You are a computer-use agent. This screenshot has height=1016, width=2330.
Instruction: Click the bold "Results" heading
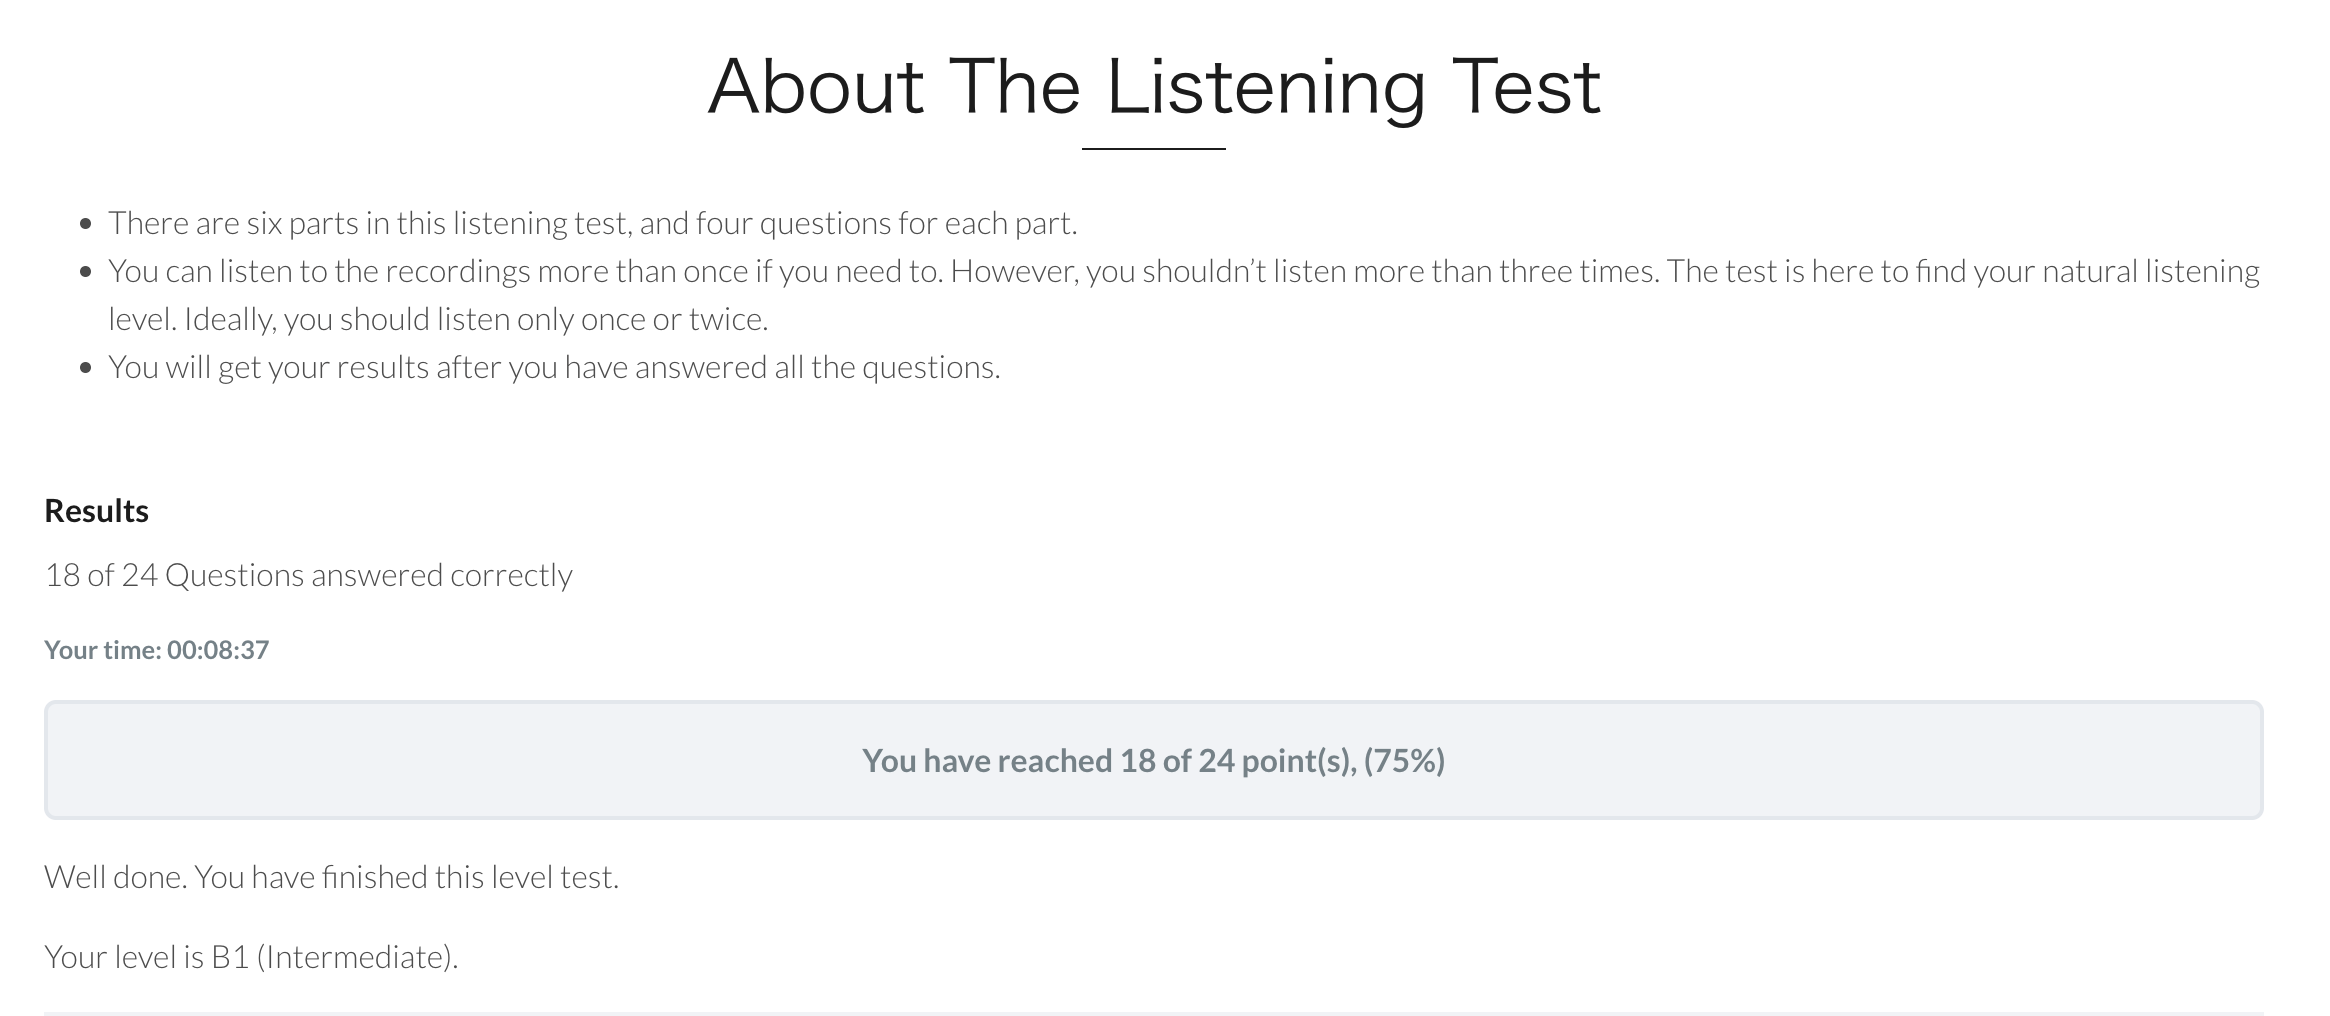click(96, 511)
